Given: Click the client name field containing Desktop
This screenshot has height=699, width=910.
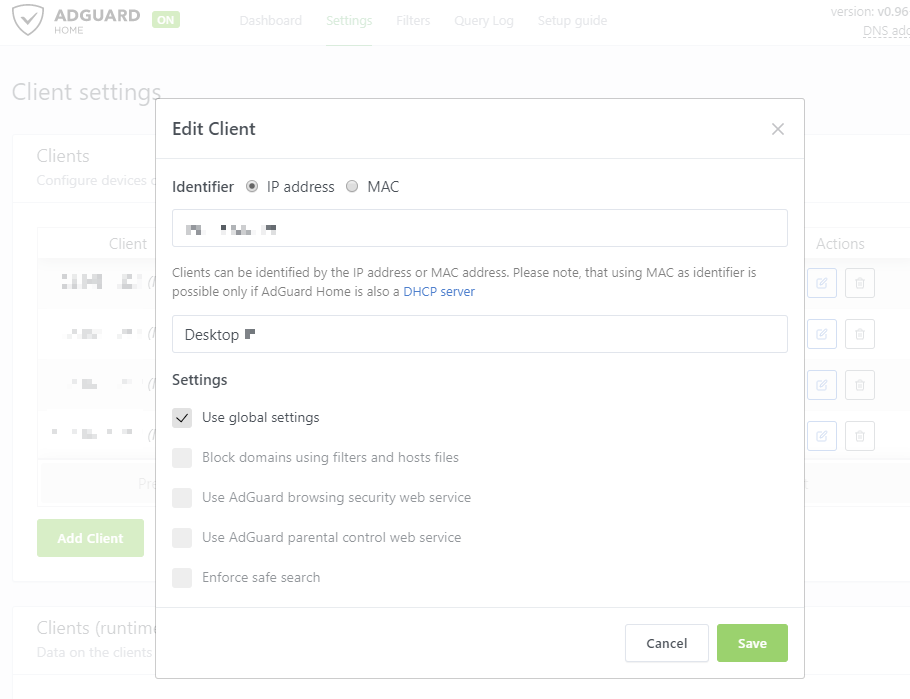Looking at the screenshot, I should 480,334.
